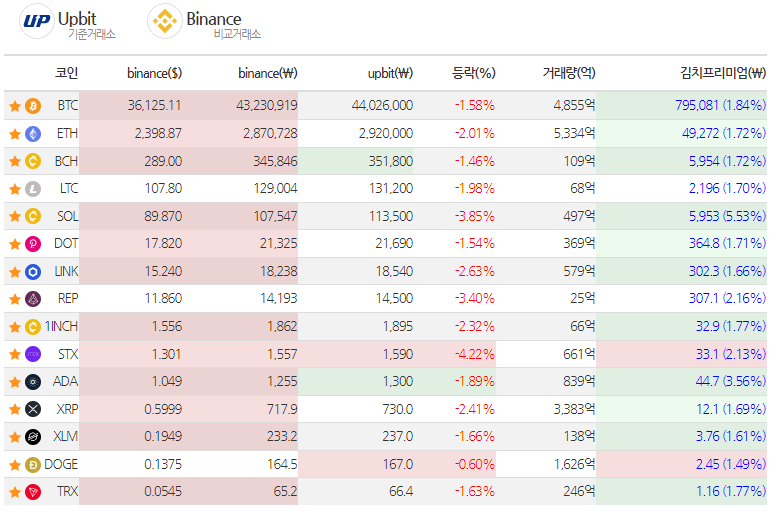Click ETH volume 5,334억

point(574,134)
